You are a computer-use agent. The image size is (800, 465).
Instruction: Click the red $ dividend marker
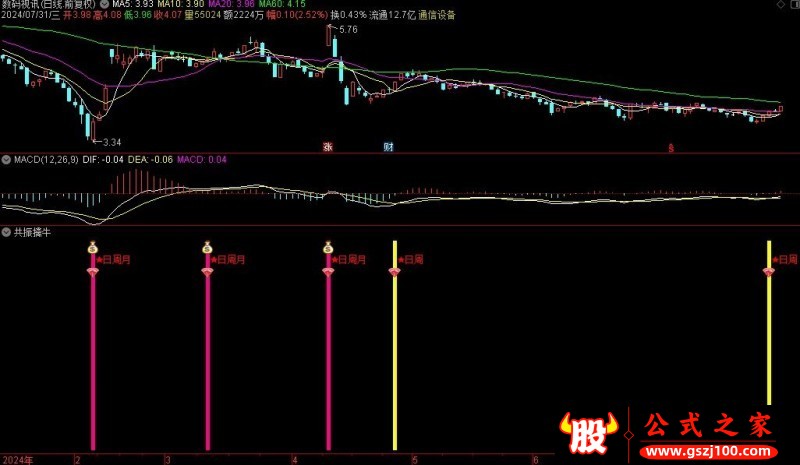(x=671, y=149)
